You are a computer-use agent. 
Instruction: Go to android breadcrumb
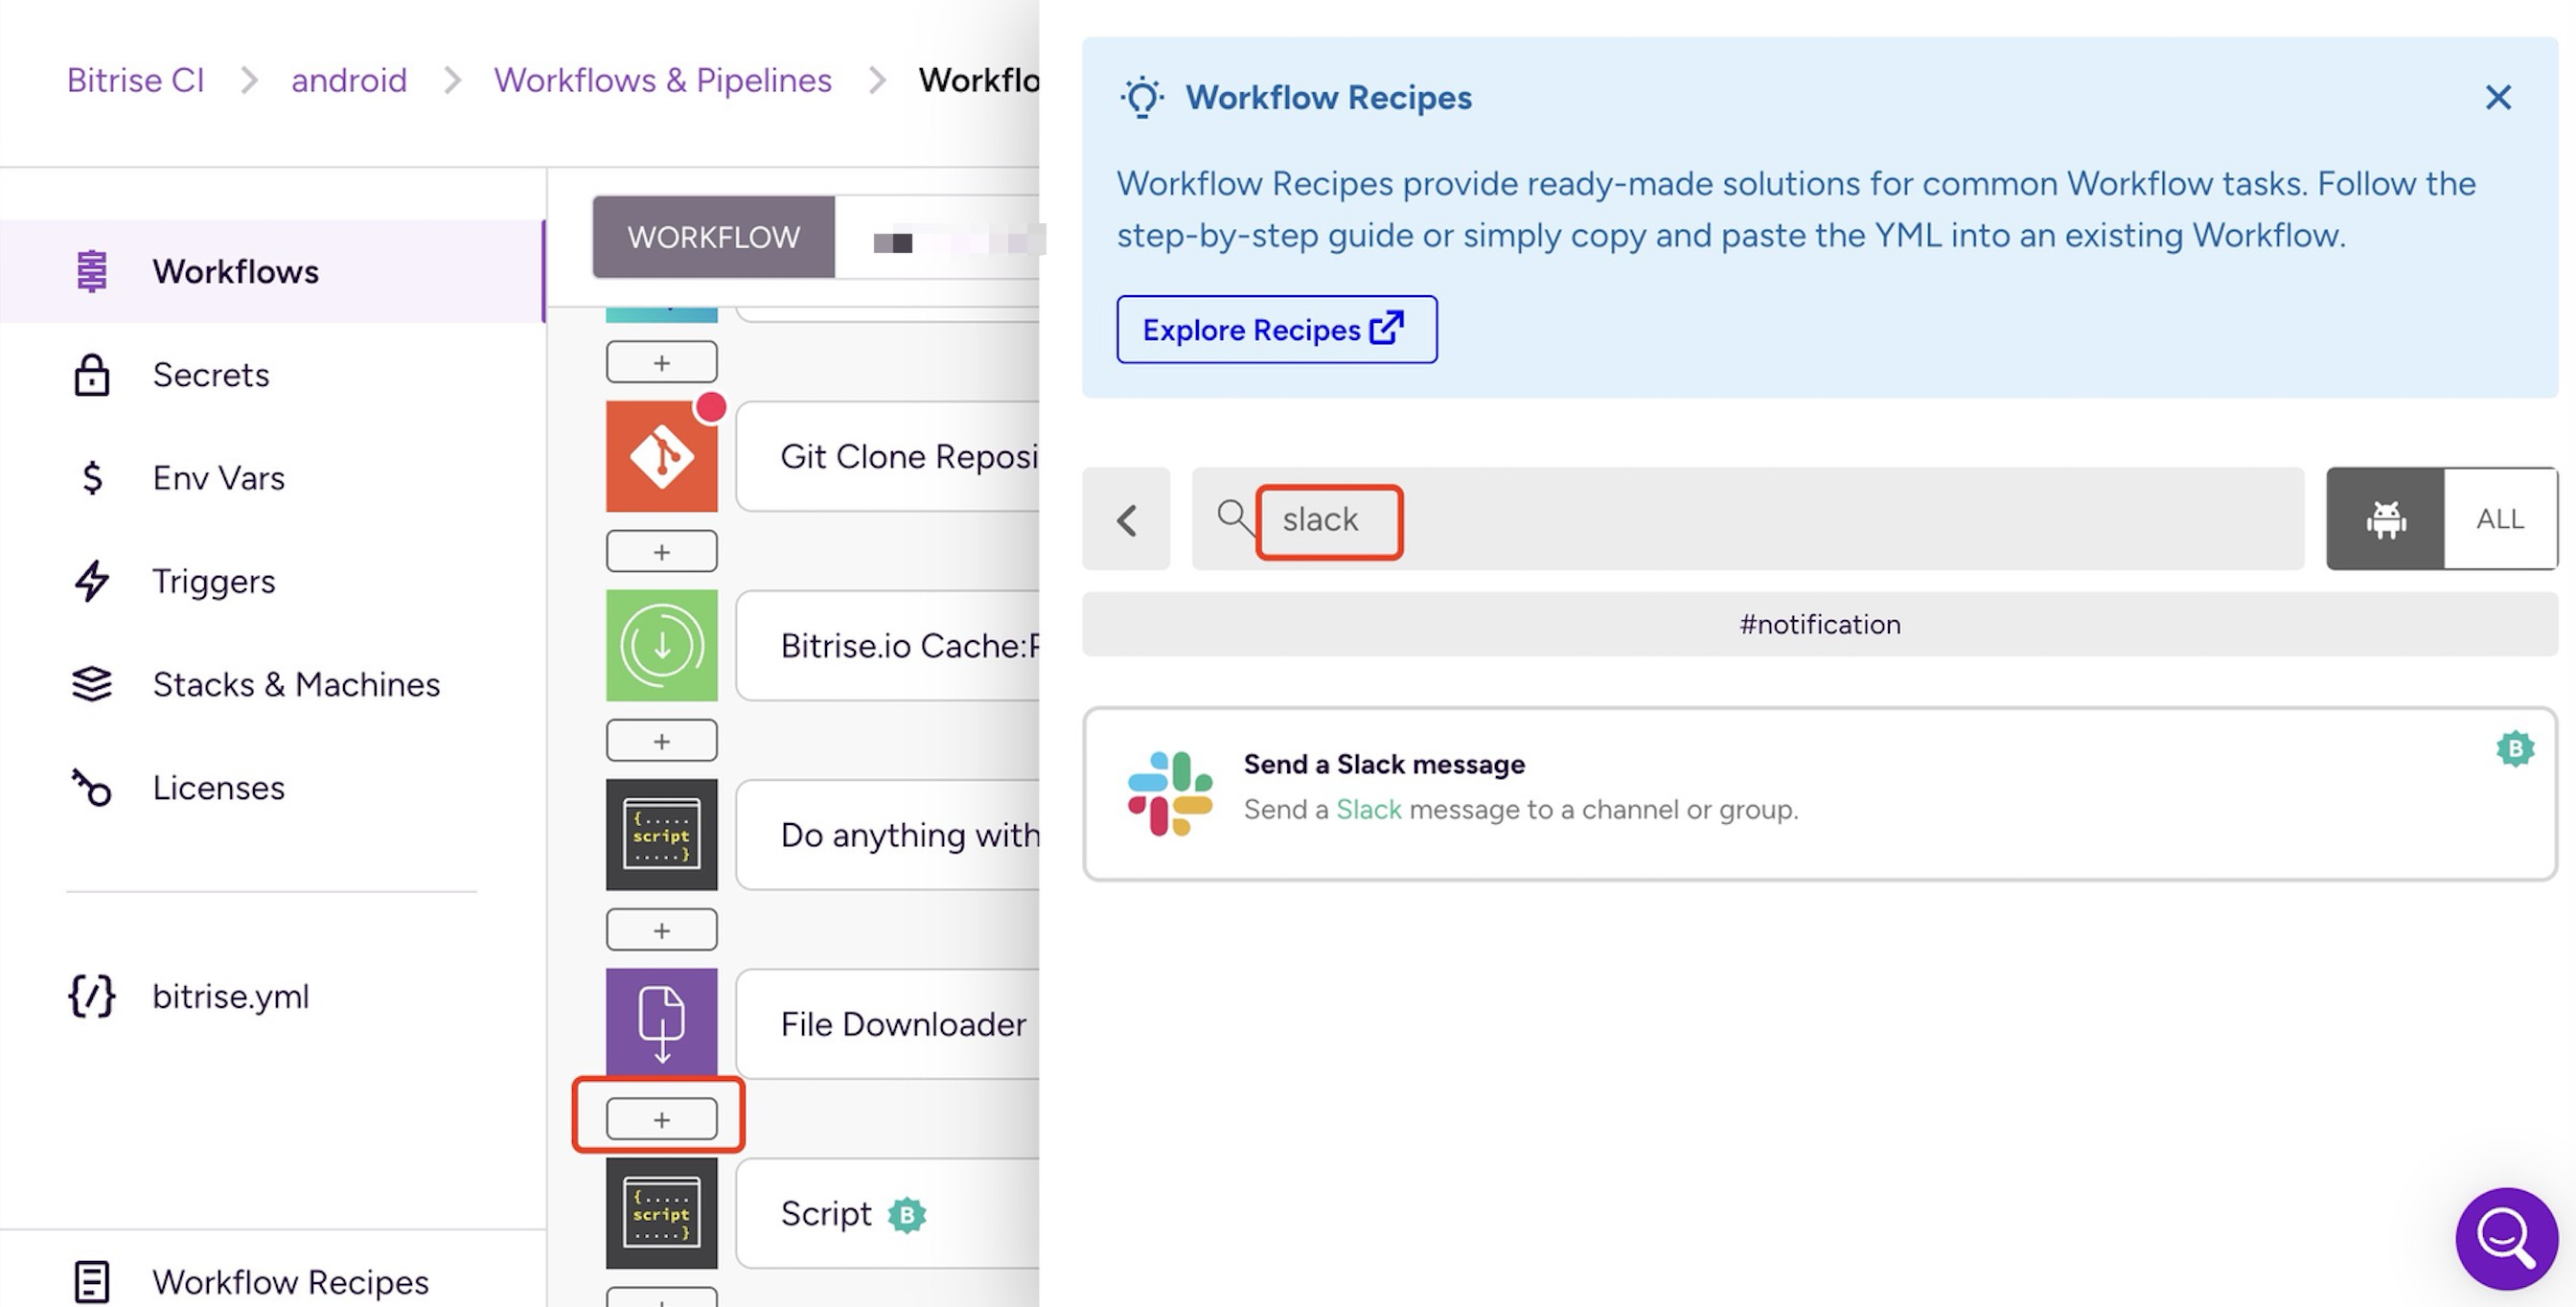point(349,80)
